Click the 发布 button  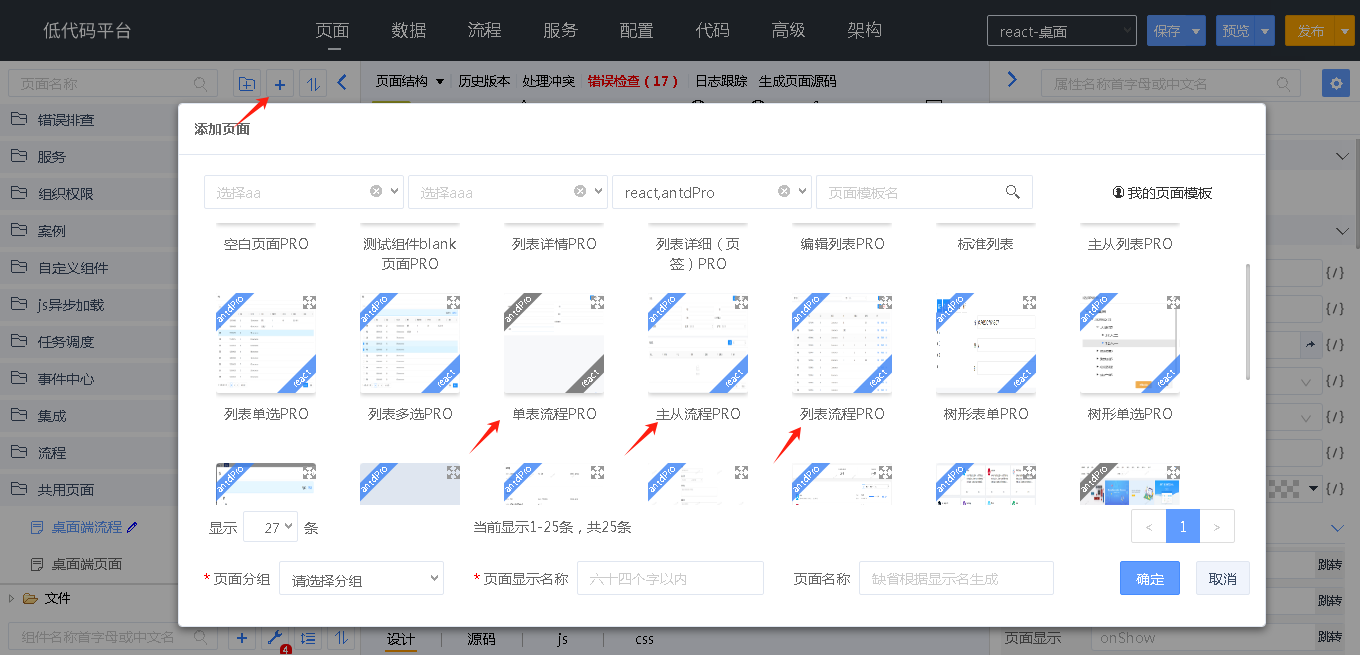tap(1311, 31)
